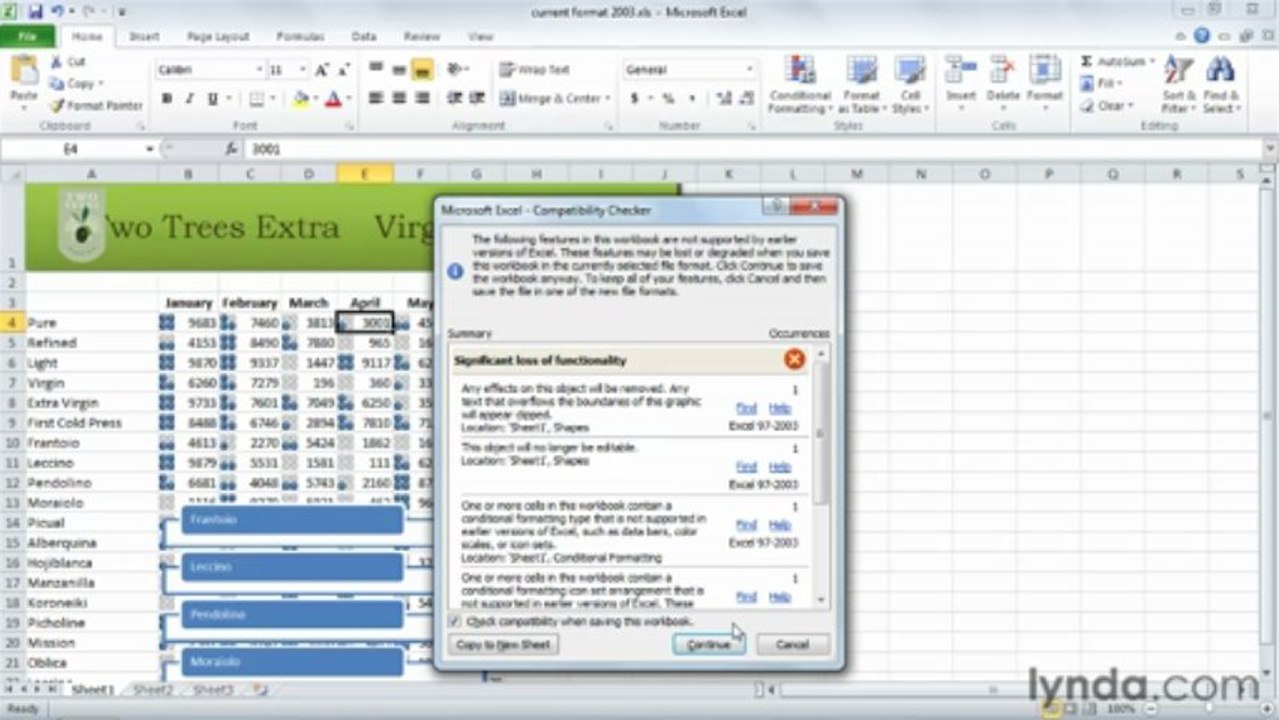The height and width of the screenshot is (720, 1279).
Task: Switch to the Review tab
Action: click(422, 36)
